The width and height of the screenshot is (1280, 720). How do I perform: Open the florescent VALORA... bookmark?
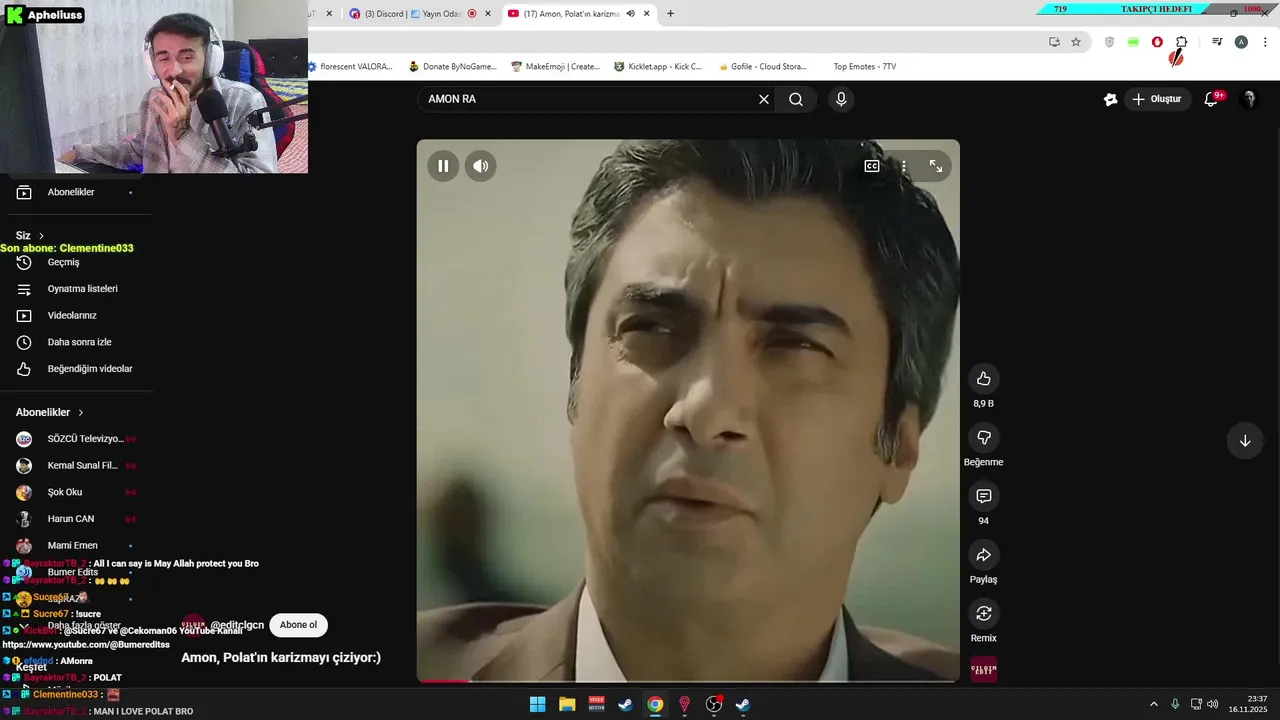click(x=350, y=67)
